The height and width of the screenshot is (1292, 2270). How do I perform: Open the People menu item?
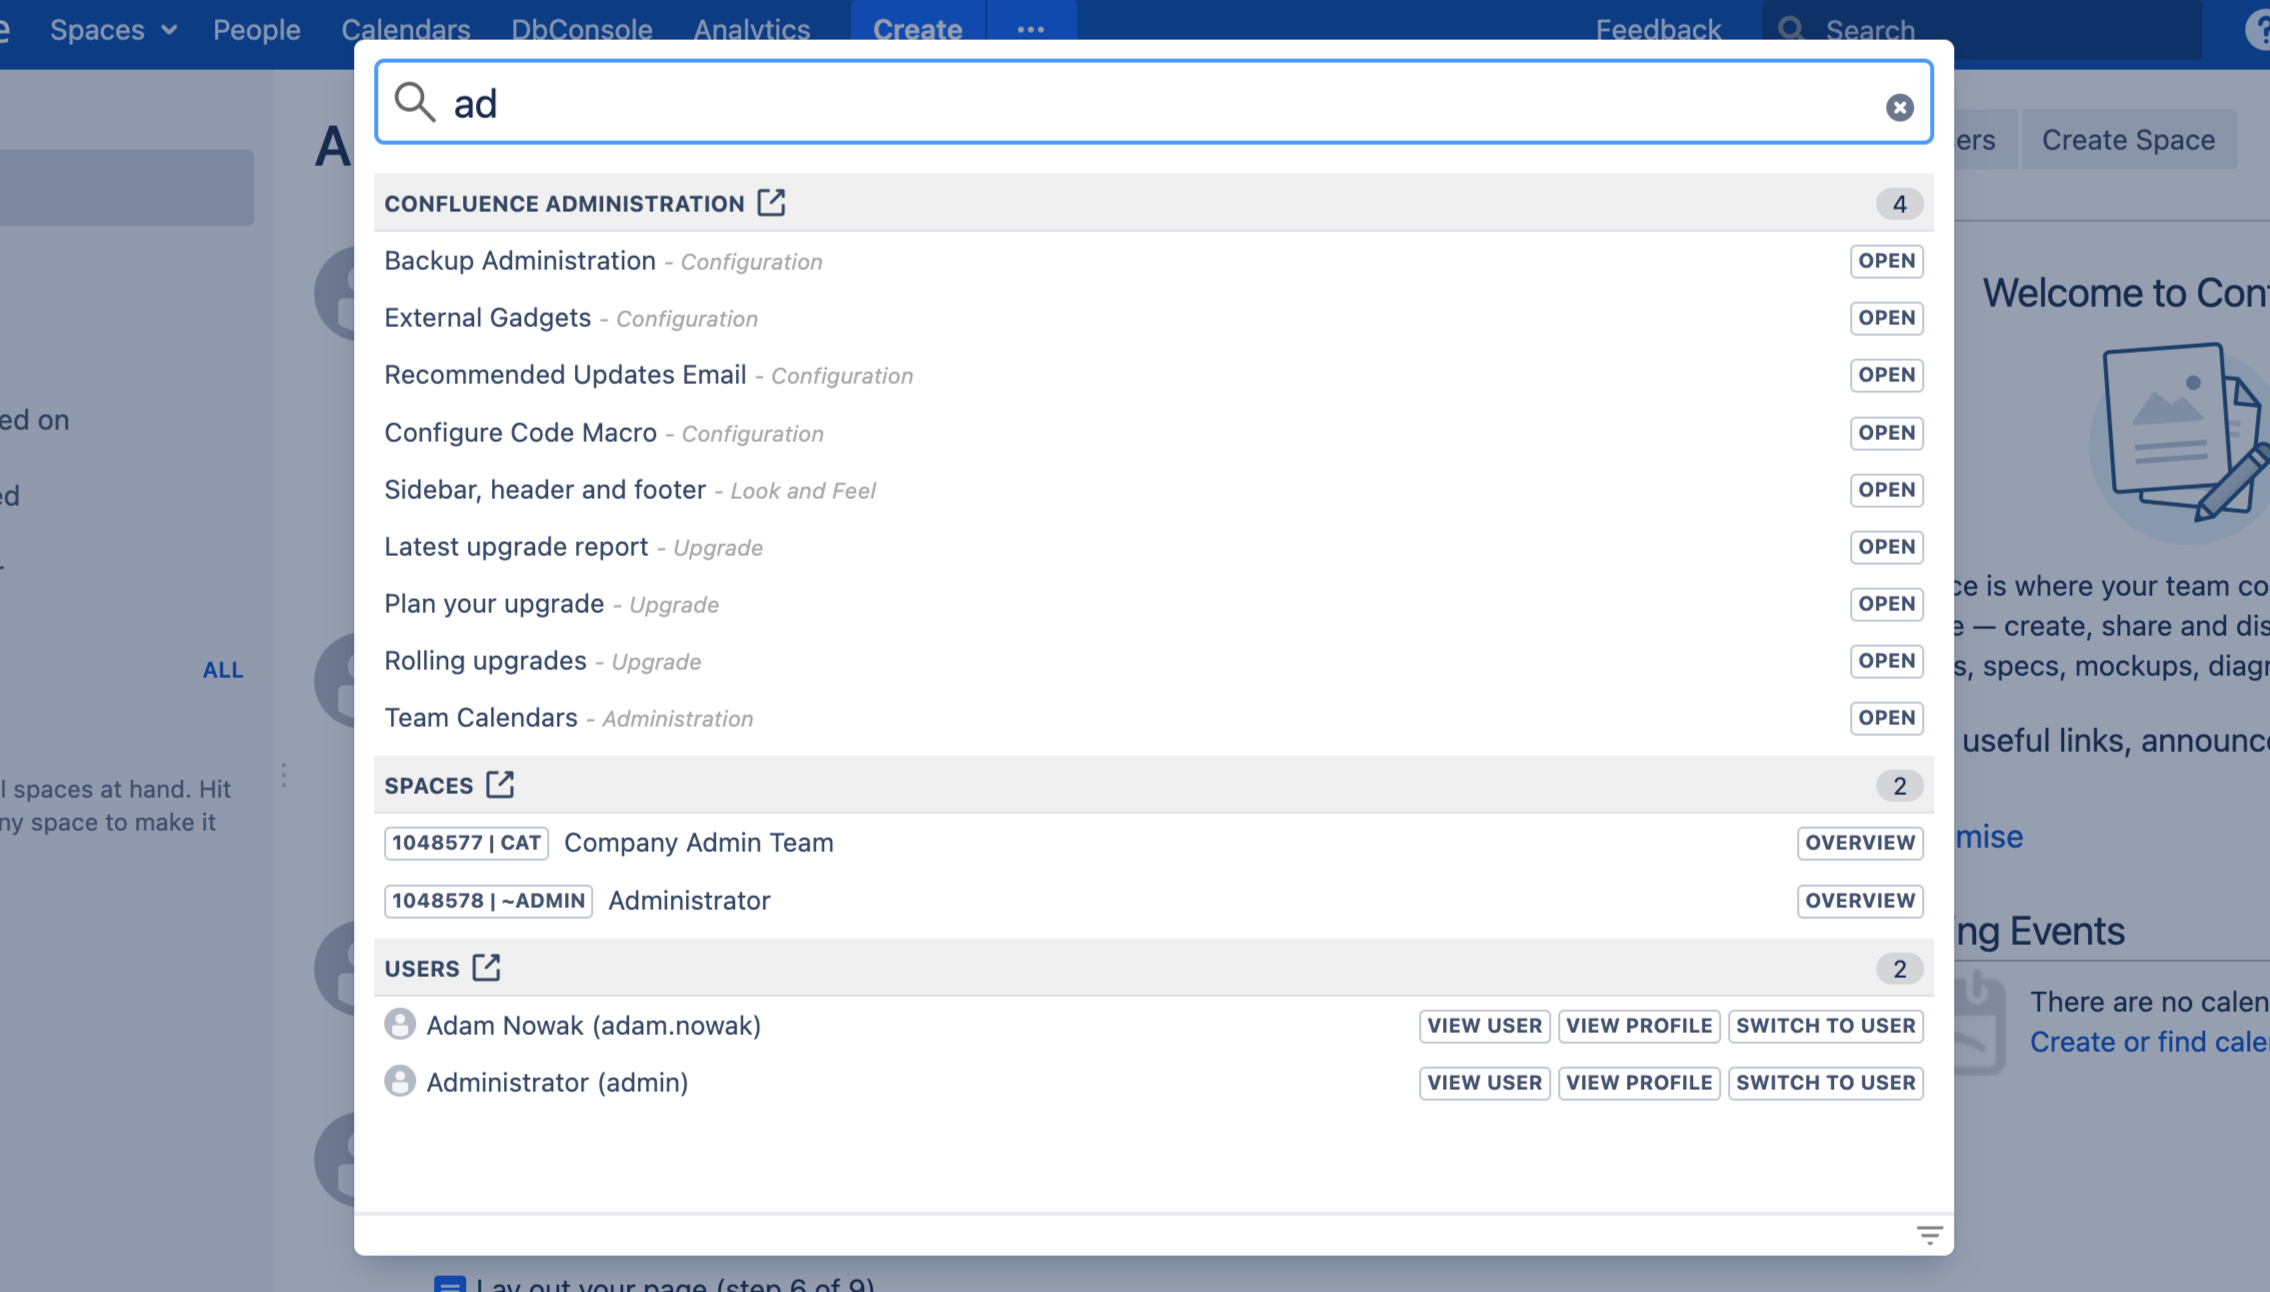256,29
